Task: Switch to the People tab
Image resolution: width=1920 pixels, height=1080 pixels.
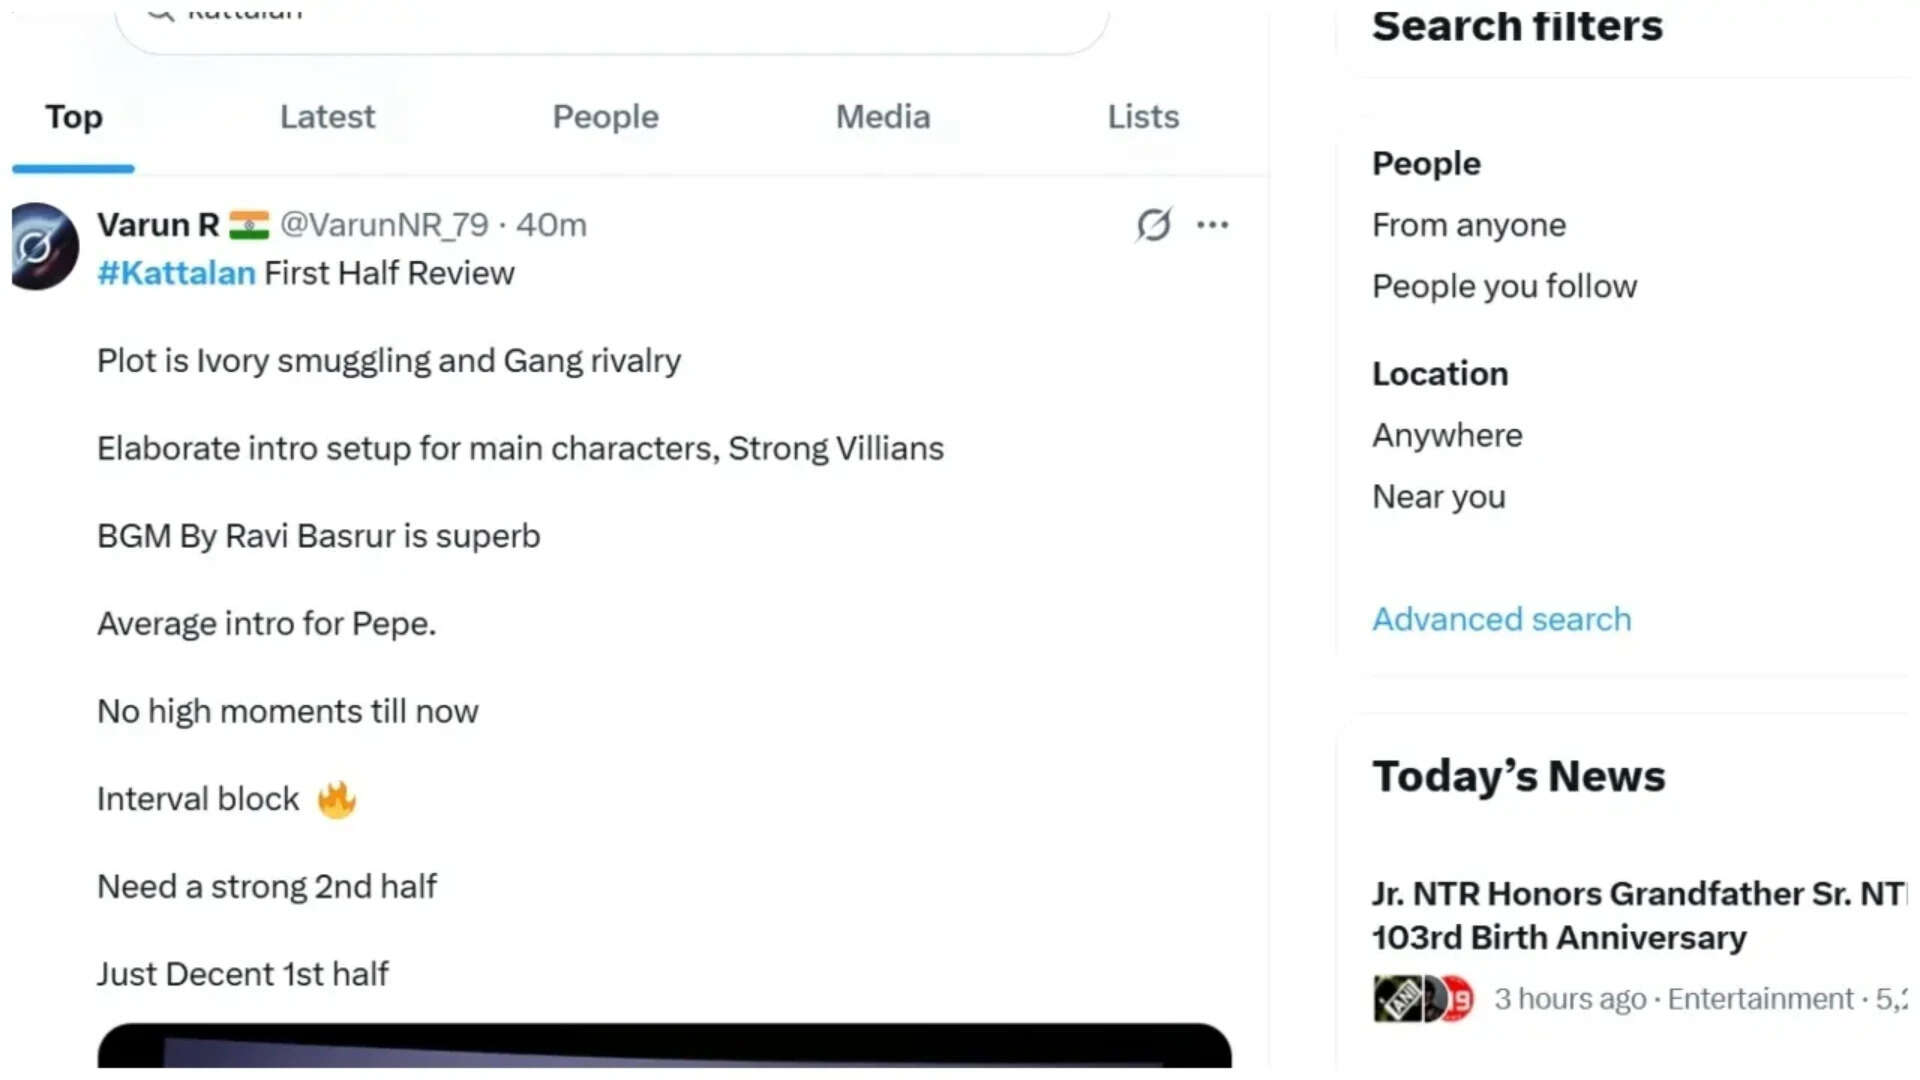Action: tap(605, 117)
